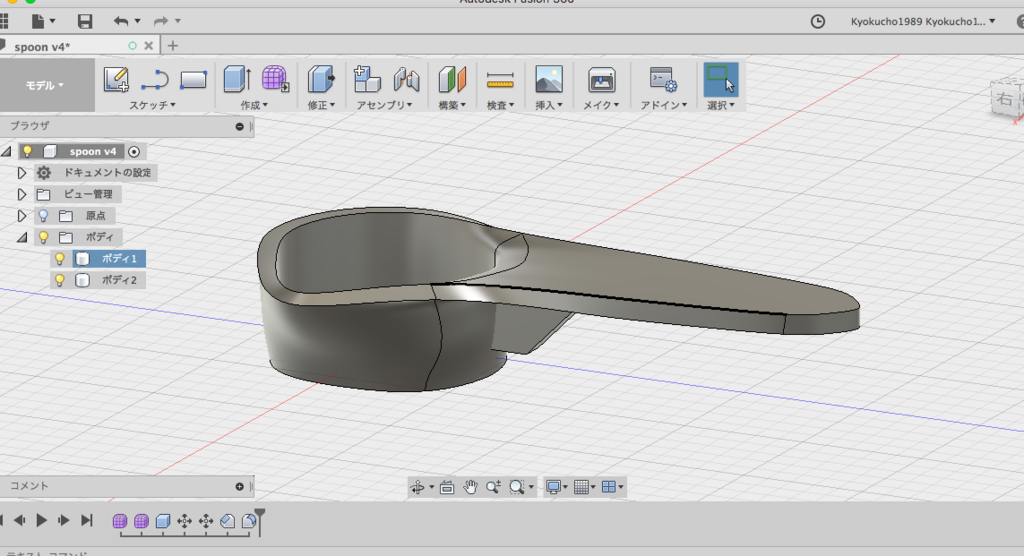Open the アセンブリ menu
This screenshot has width=1024, height=556.
384,105
